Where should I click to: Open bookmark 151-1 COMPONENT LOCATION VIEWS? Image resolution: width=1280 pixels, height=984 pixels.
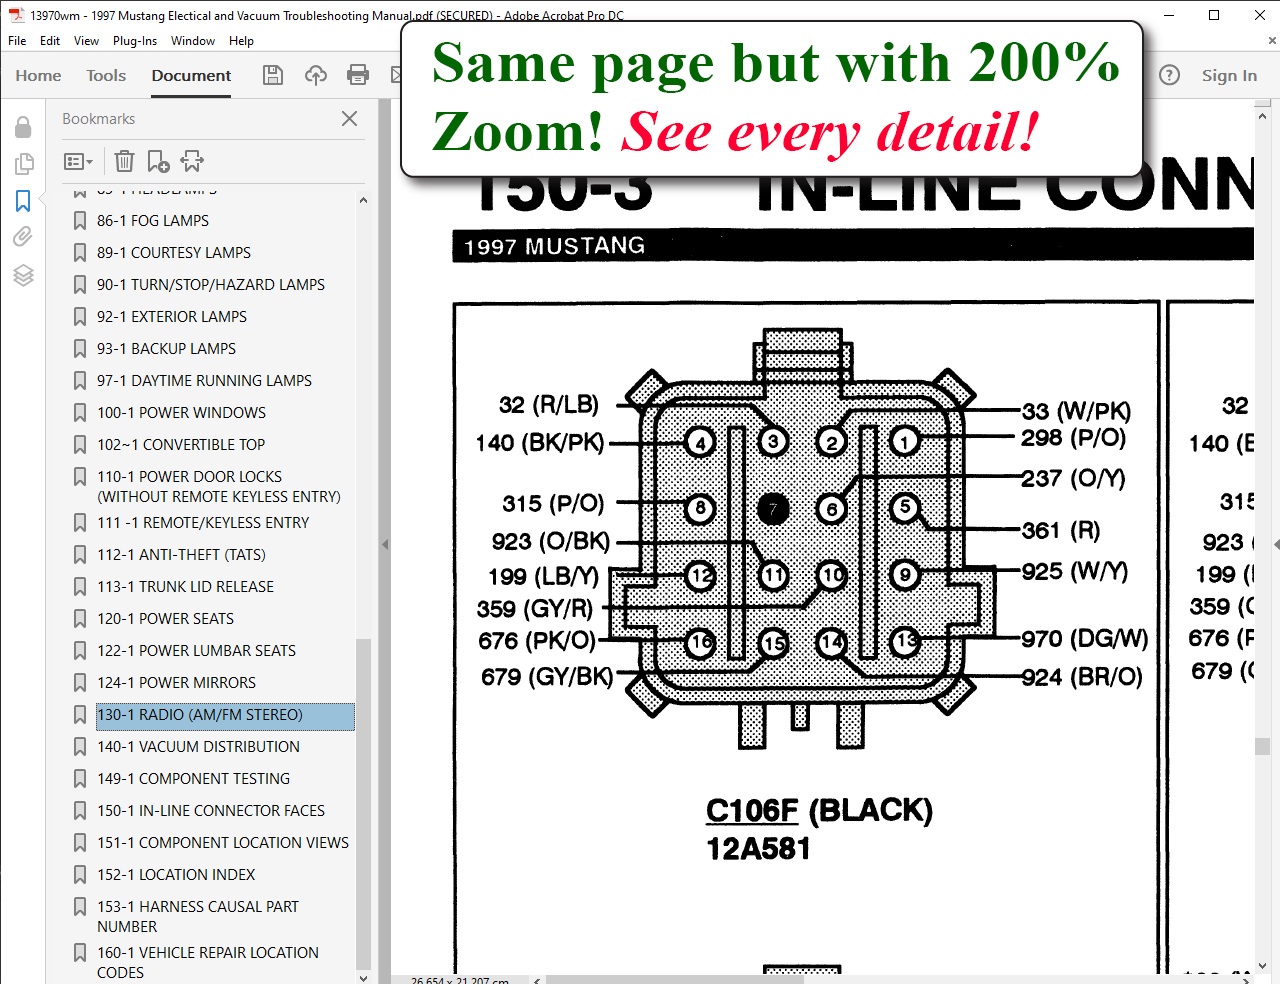(x=223, y=843)
